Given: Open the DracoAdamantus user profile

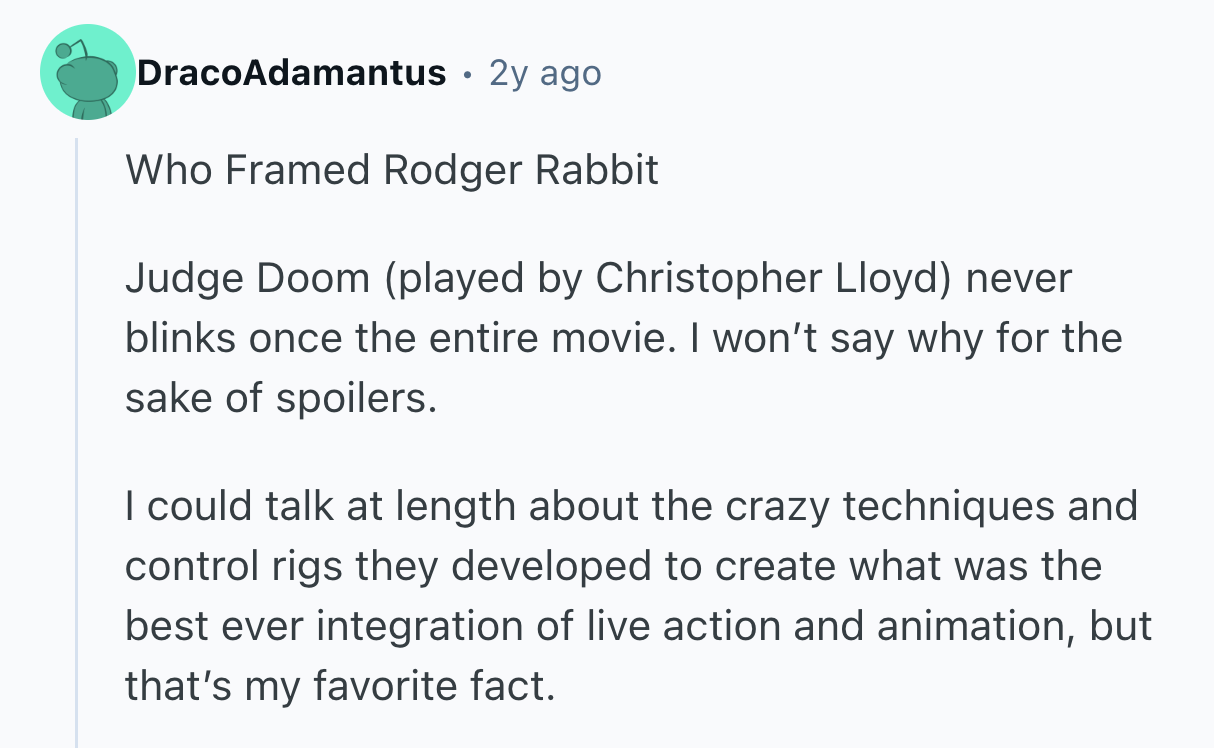Looking at the screenshot, I should (292, 73).
